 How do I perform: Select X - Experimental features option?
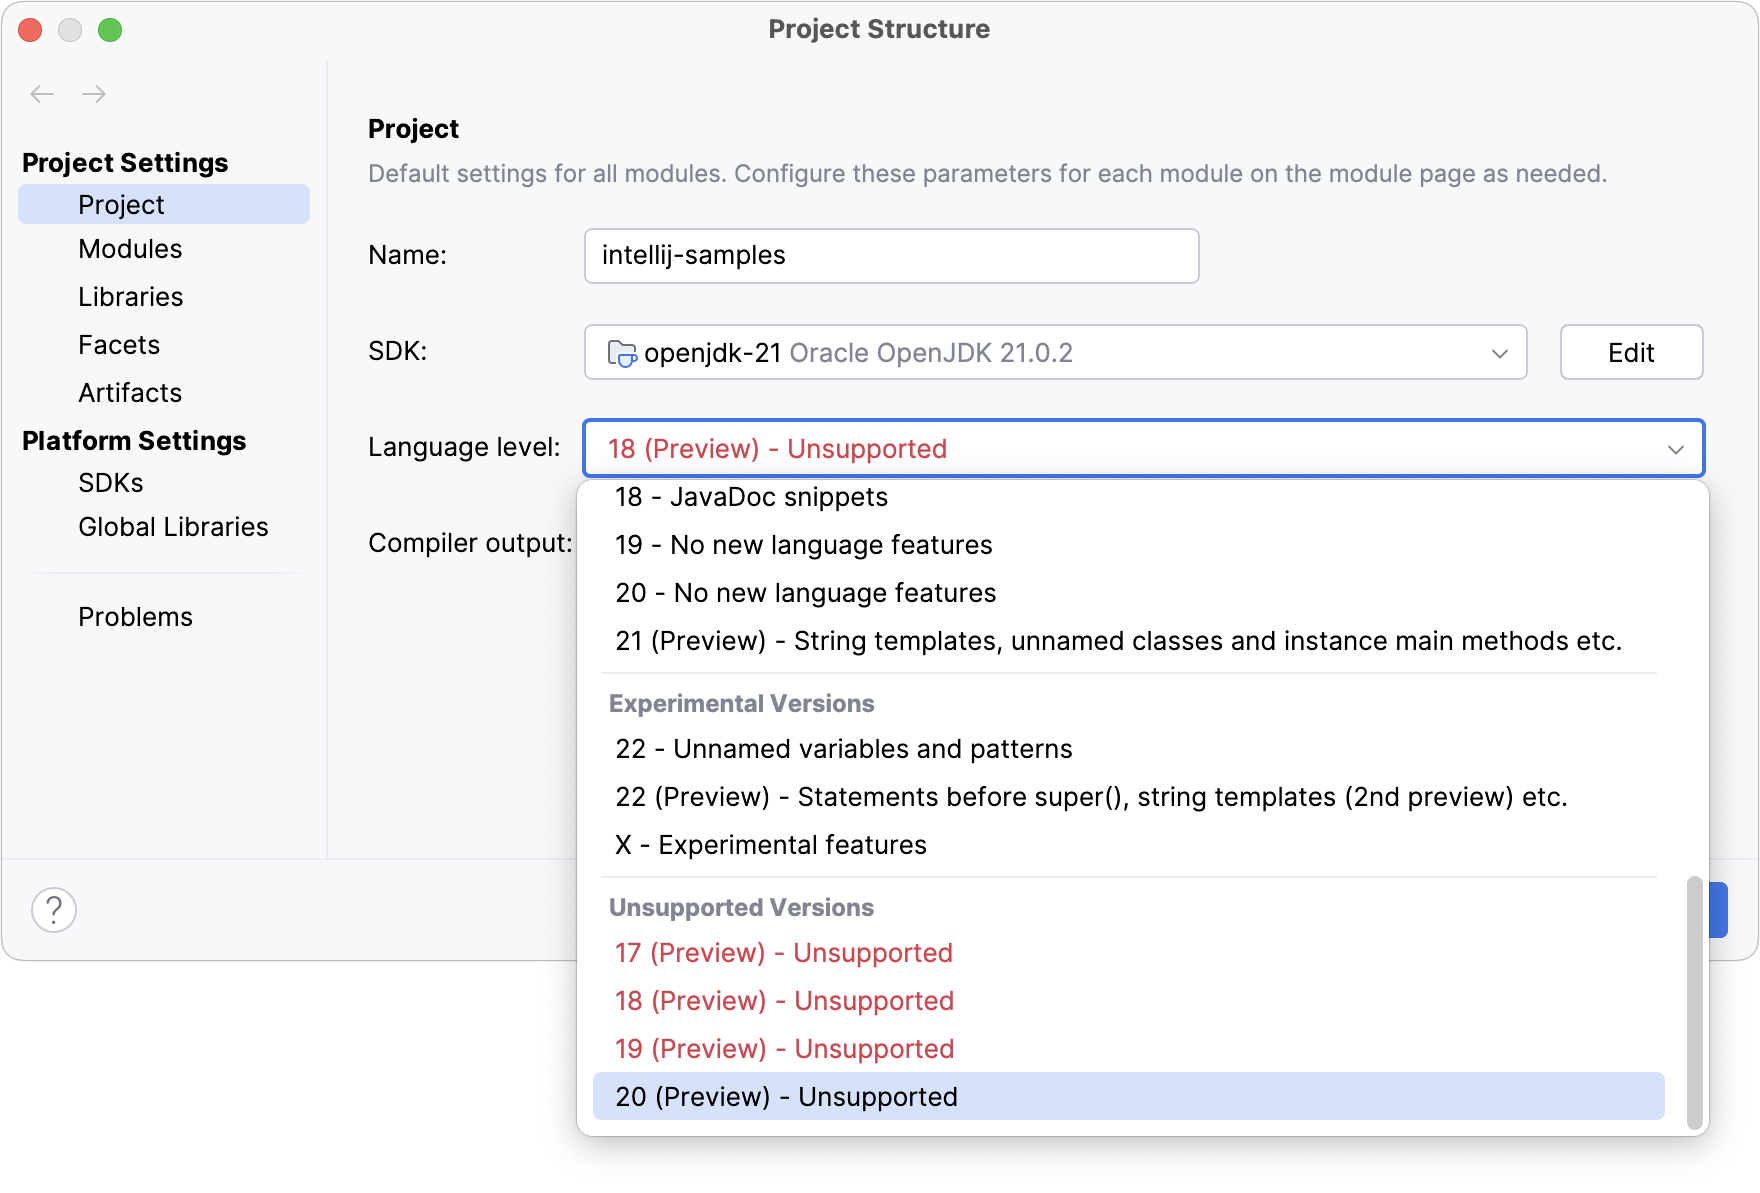tap(770, 845)
